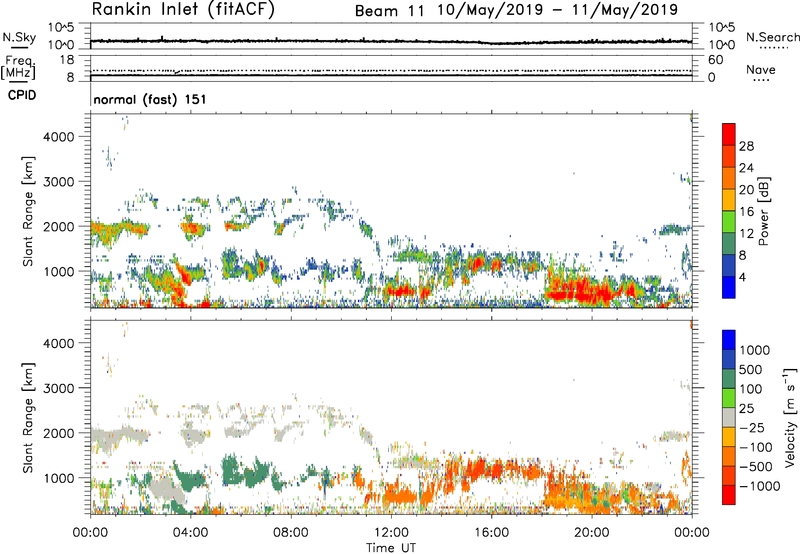
Task: Click the yellow segment of the power colorbar
Action: pyautogui.click(x=729, y=200)
